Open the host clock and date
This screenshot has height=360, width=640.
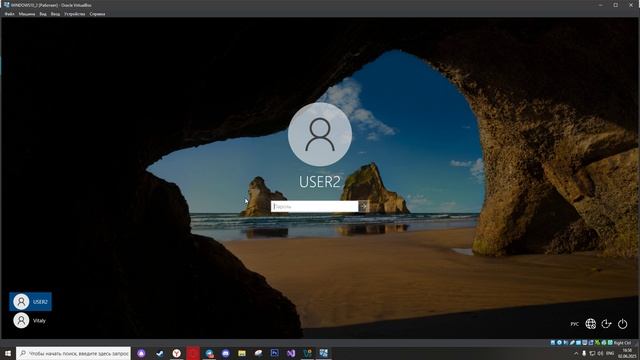(x=626, y=353)
